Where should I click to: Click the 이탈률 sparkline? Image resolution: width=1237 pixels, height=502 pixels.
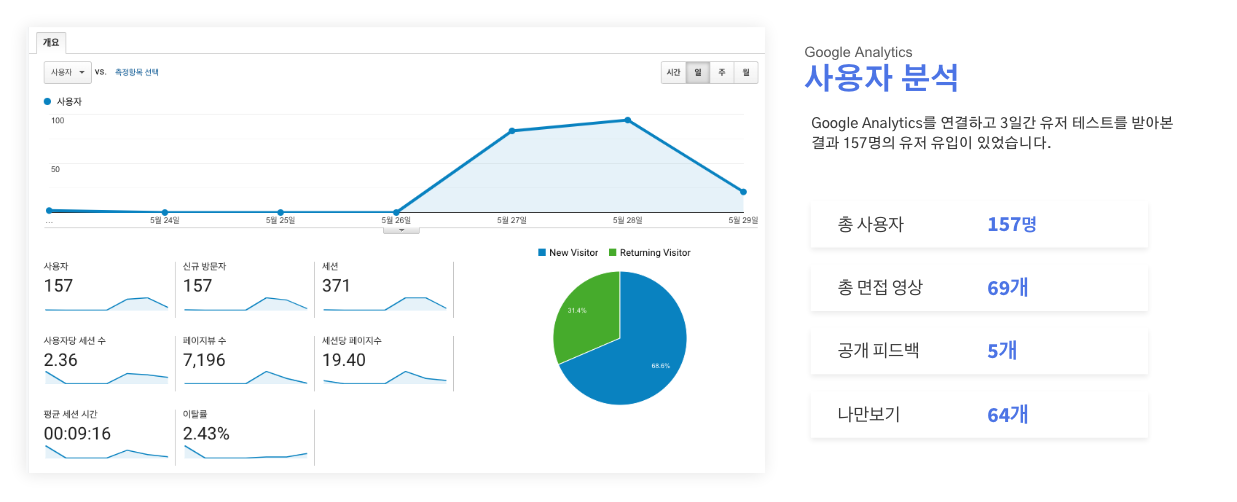tap(245, 452)
